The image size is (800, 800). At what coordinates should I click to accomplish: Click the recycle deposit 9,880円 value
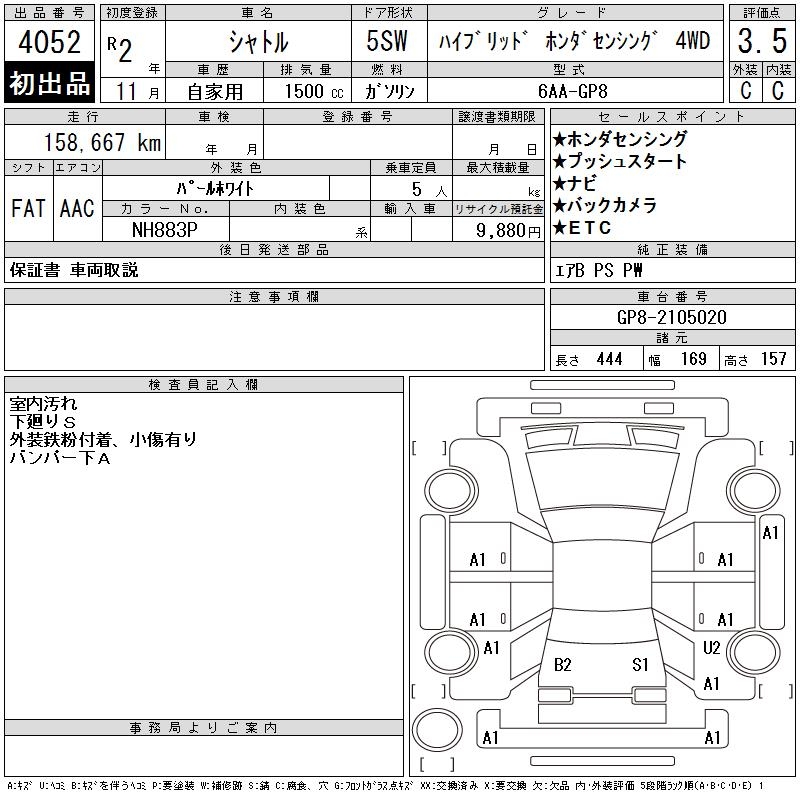click(510, 229)
